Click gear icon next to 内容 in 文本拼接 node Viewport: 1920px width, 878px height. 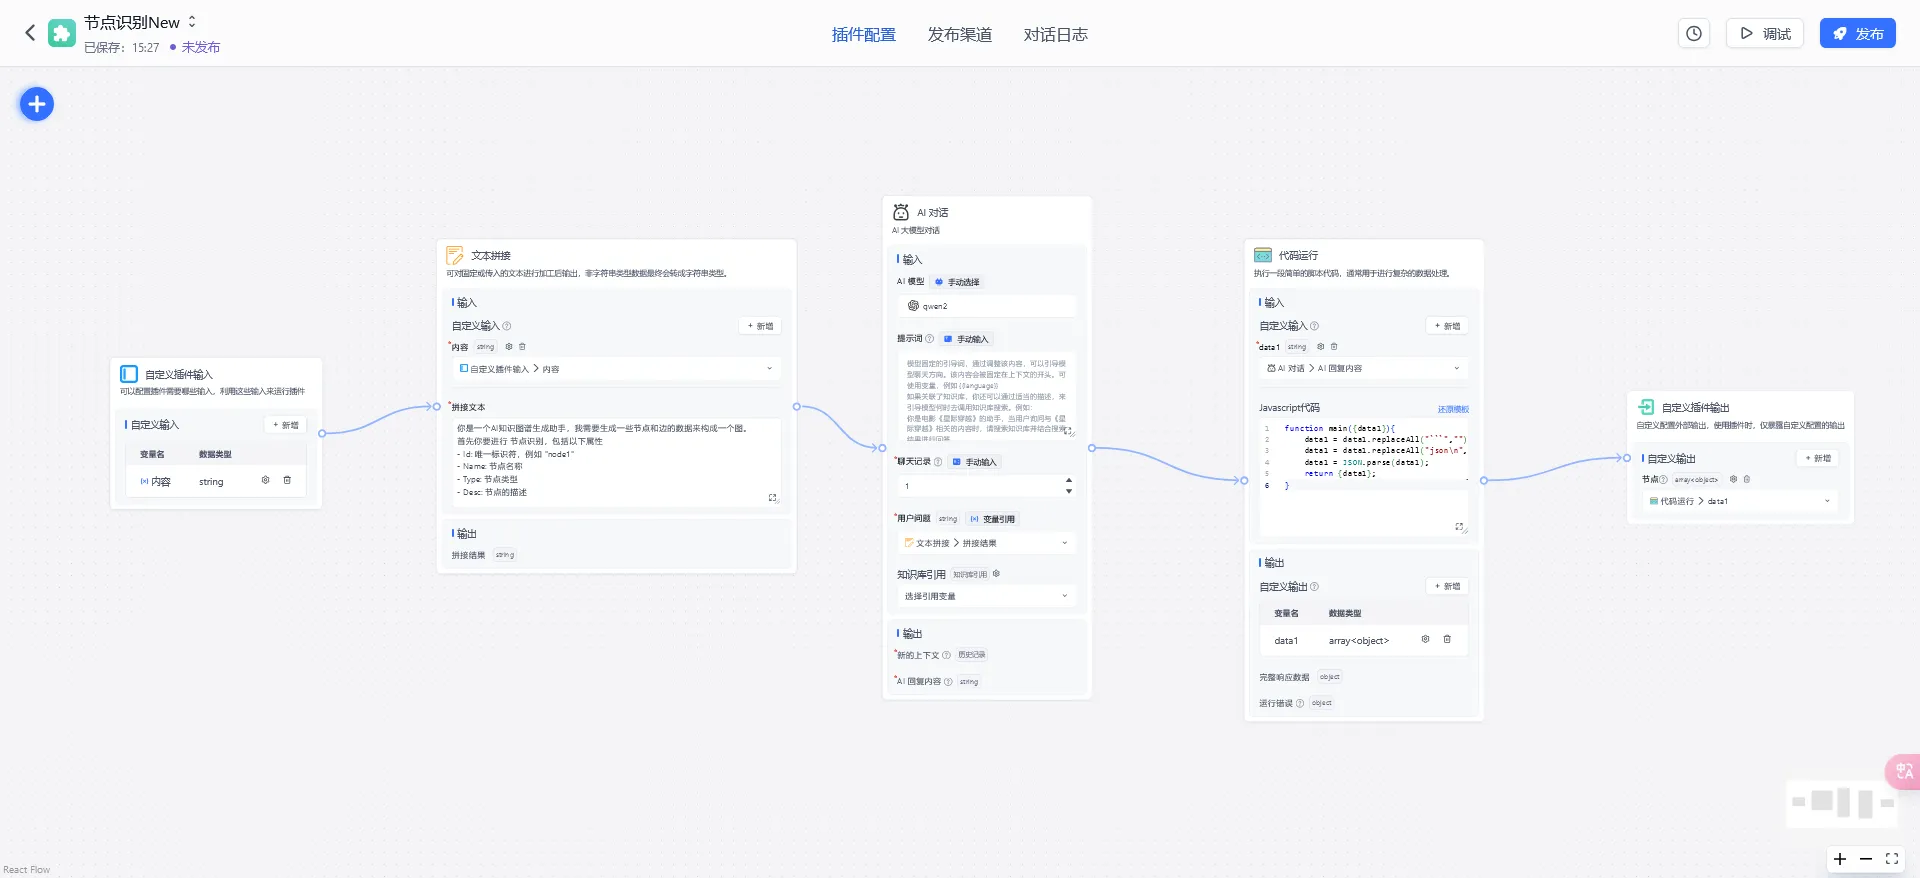(509, 347)
